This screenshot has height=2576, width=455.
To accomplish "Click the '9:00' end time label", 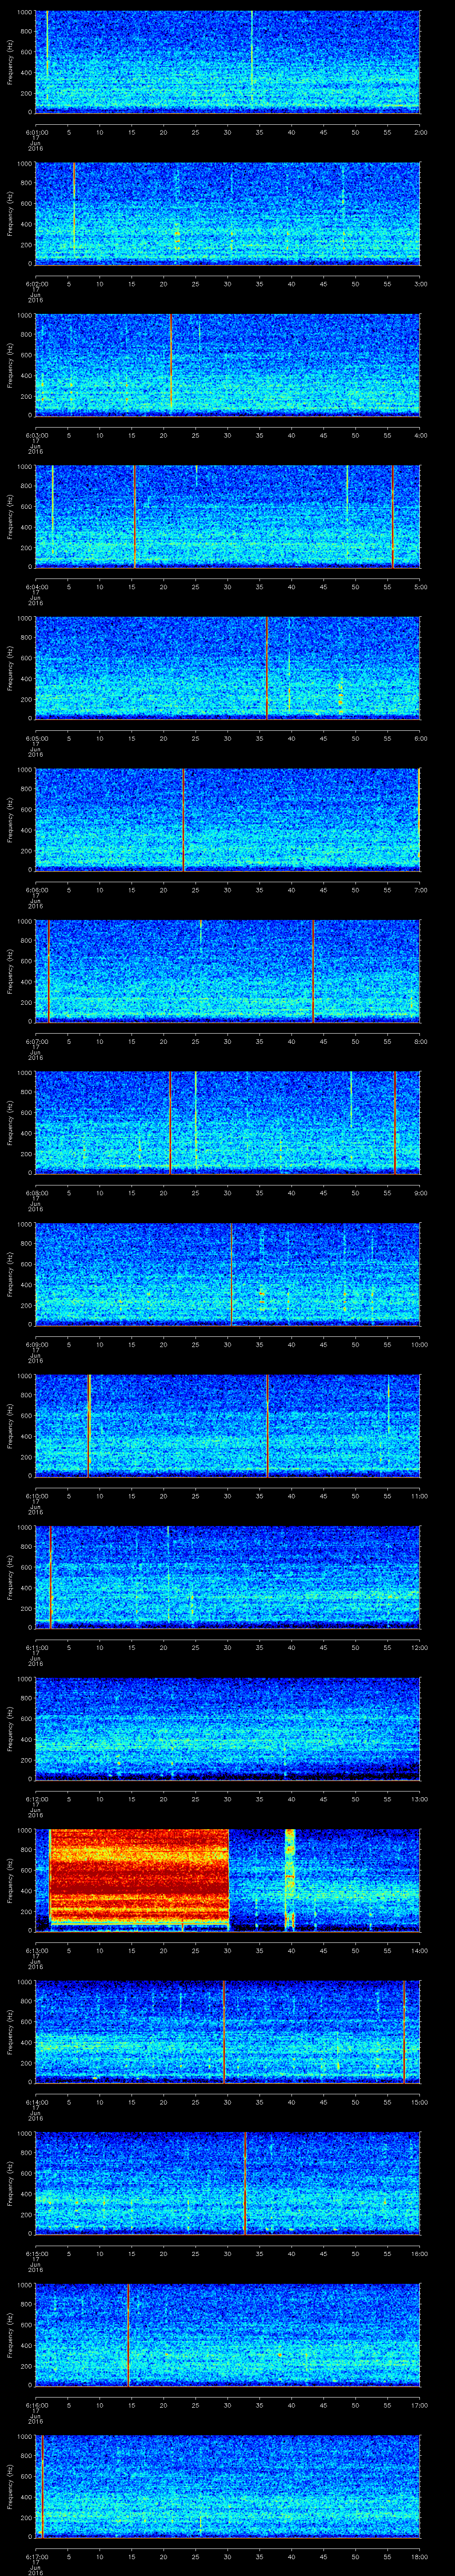I will 420,1193.
